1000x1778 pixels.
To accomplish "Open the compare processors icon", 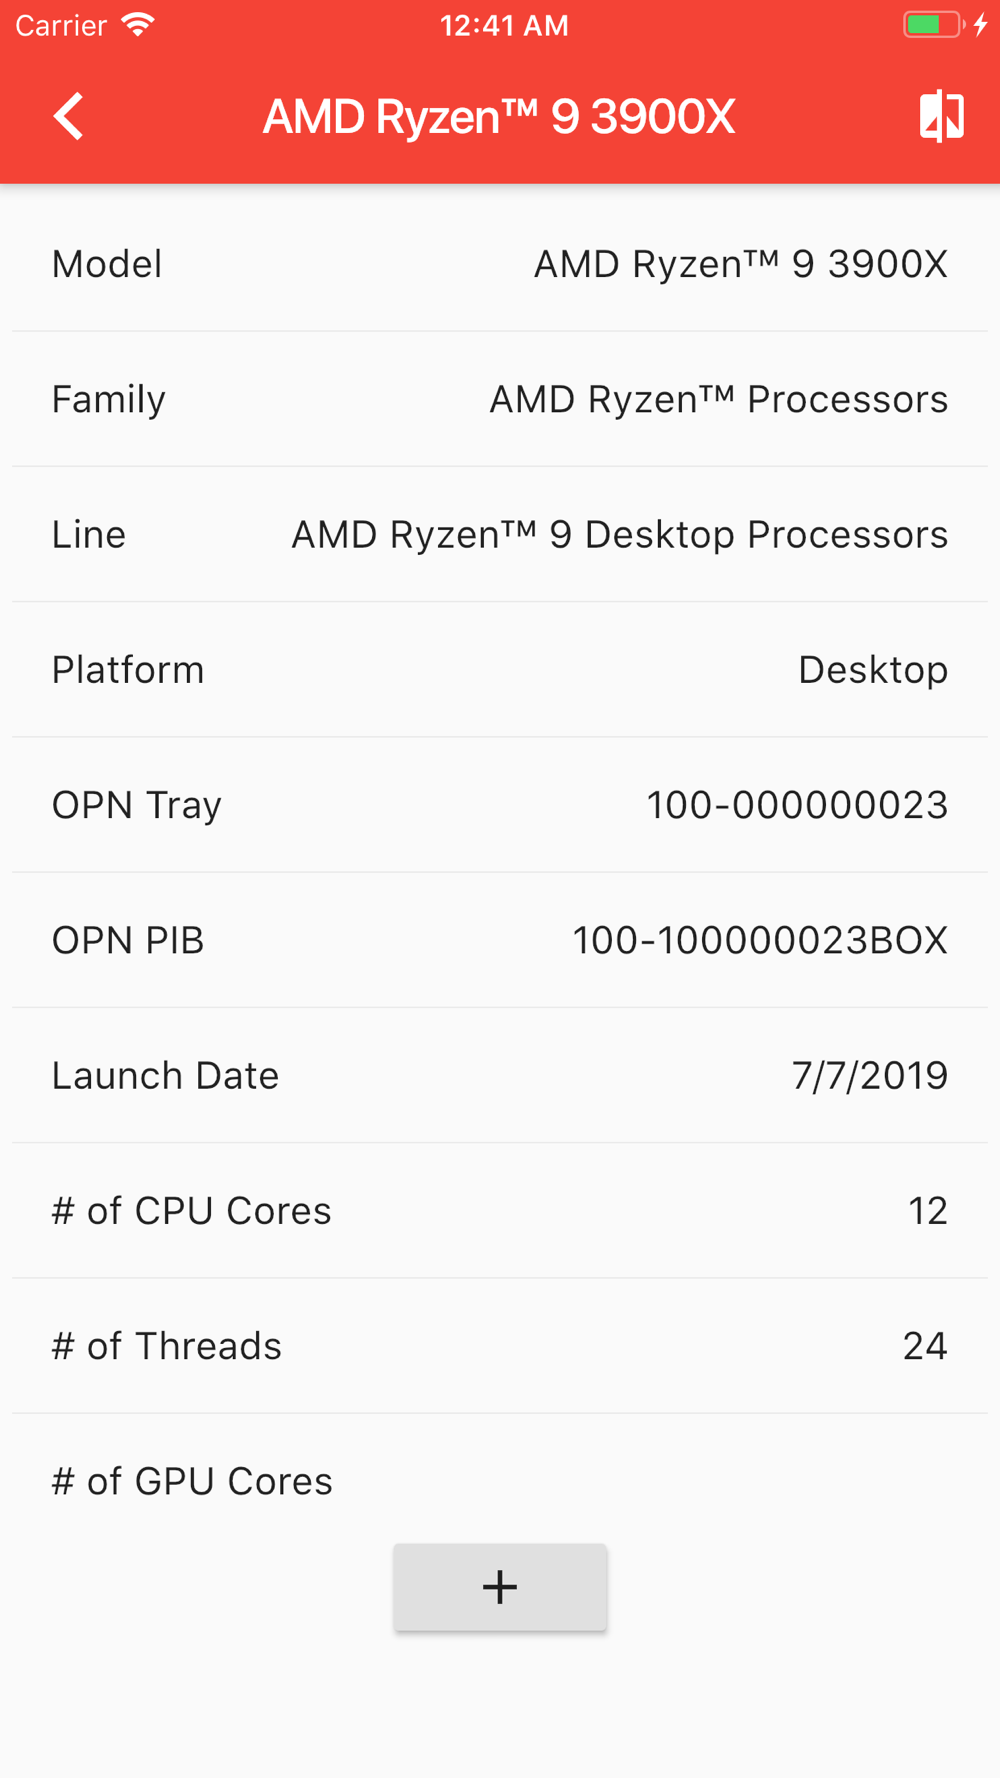I will 941,116.
